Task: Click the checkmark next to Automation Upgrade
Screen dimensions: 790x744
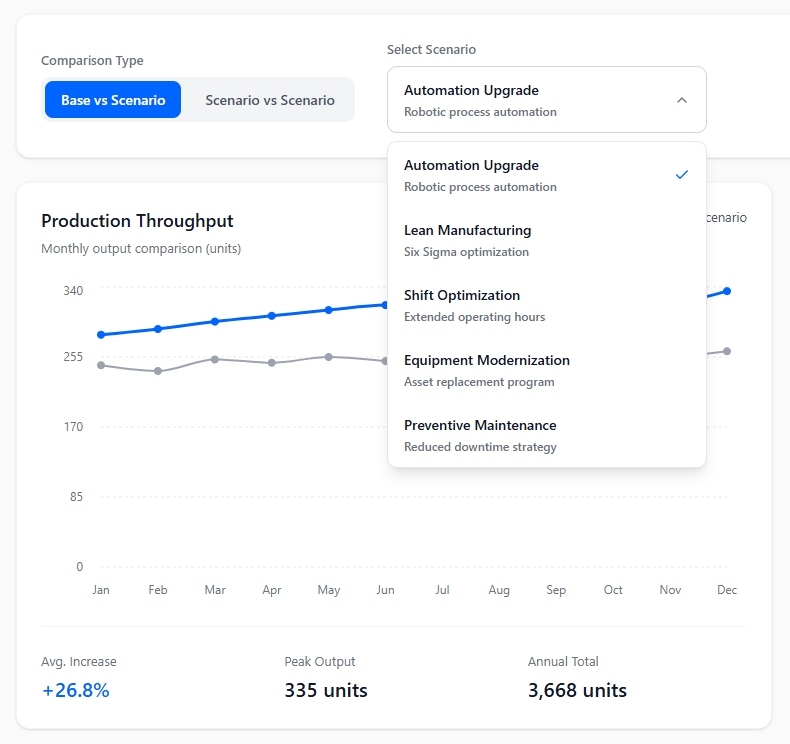Action: coord(682,175)
